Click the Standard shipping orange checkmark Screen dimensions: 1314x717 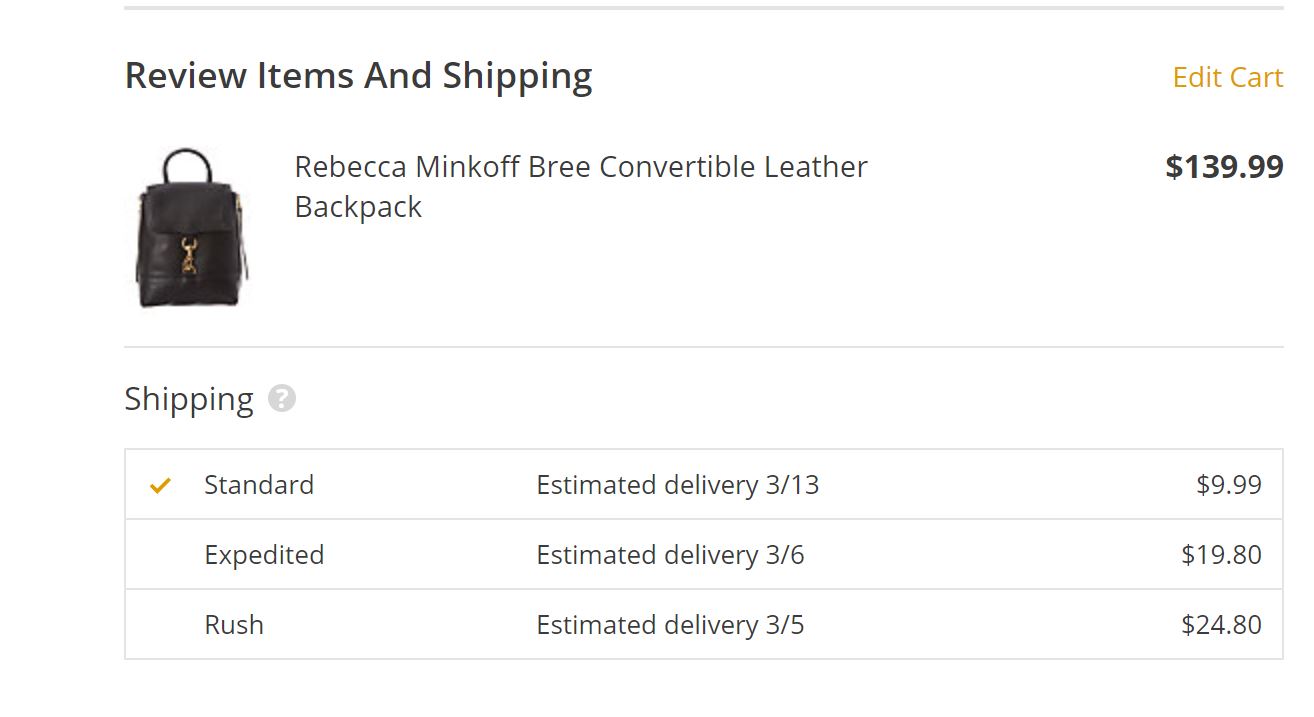160,486
